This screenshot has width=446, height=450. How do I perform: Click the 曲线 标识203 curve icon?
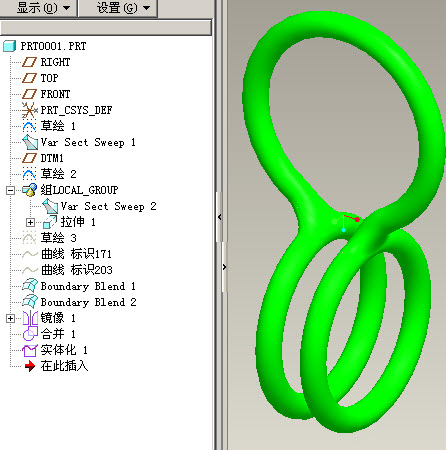[30, 270]
